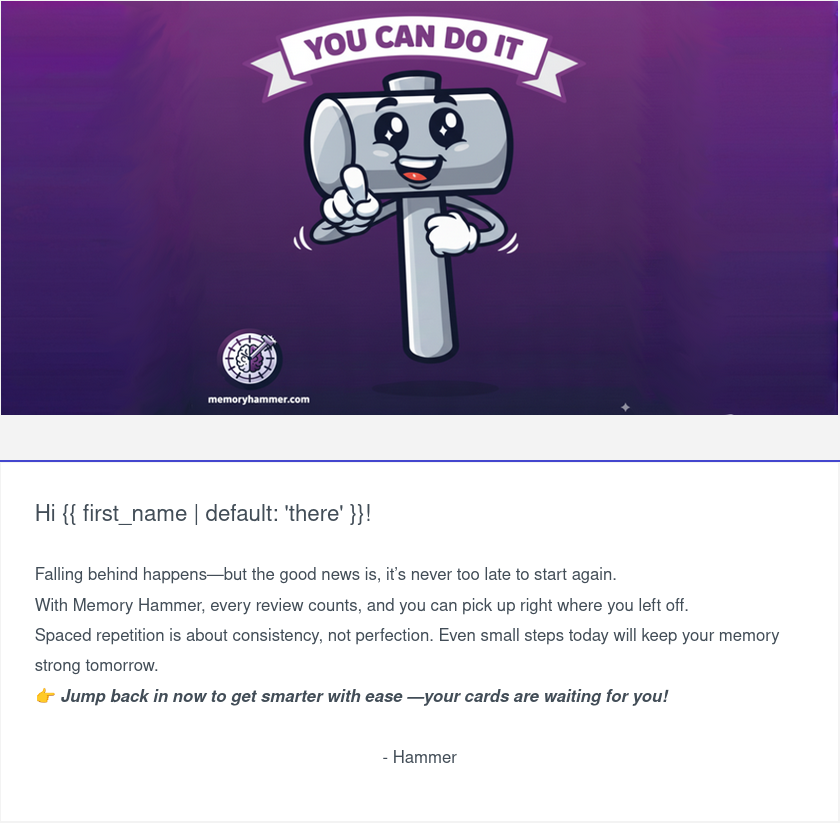Click the 'Falling behind happens' sentence
Image resolution: width=840 pixels, height=823 pixels.
pyautogui.click(x=326, y=574)
